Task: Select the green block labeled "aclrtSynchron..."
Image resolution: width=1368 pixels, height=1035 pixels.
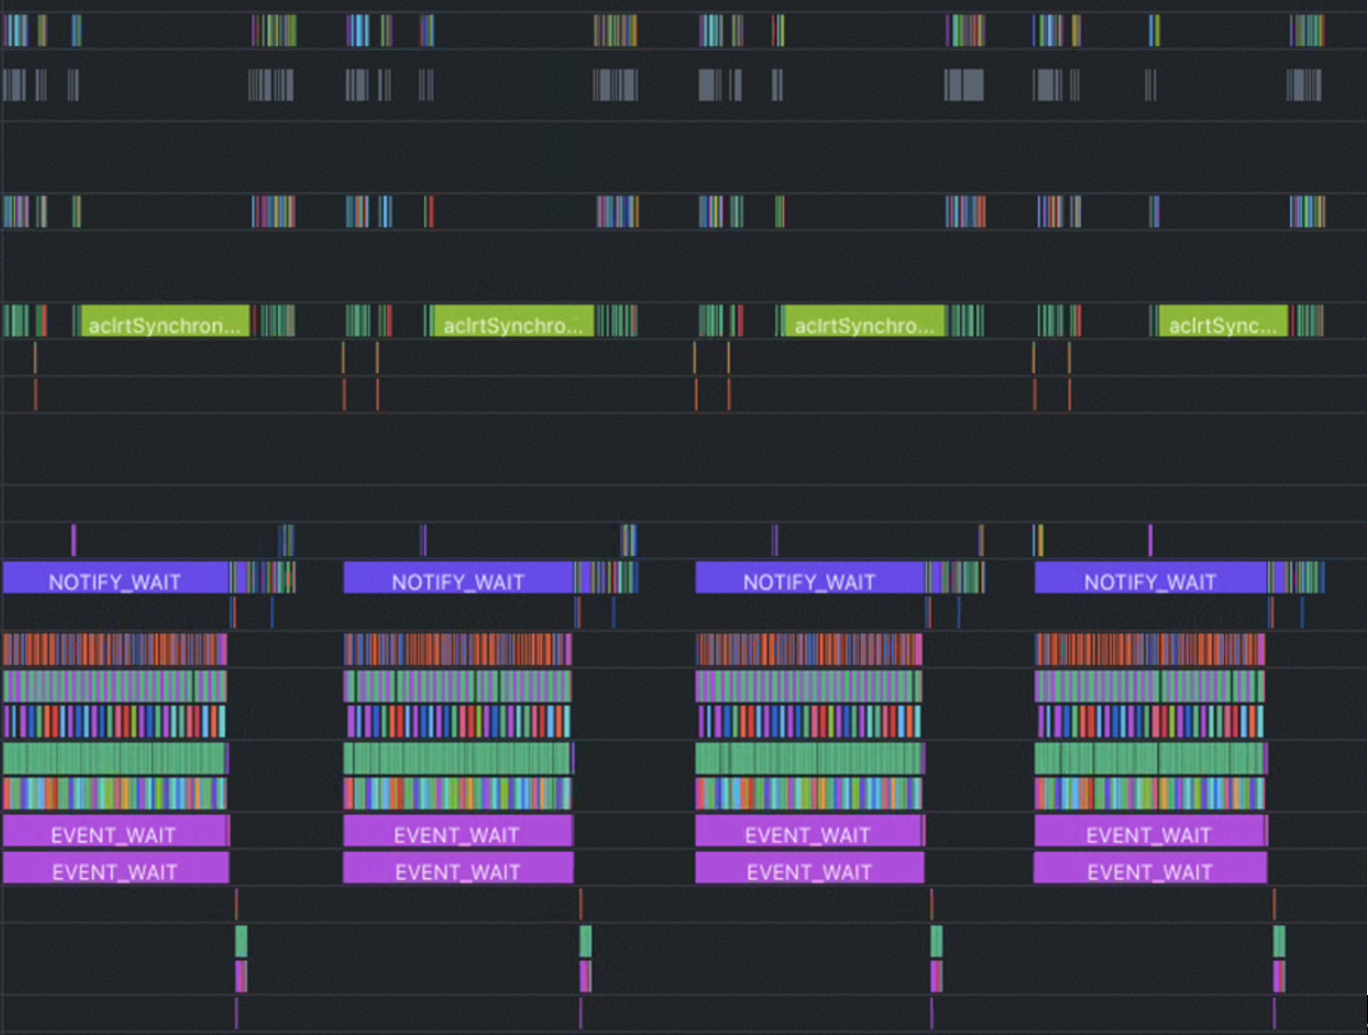Action: (165, 322)
